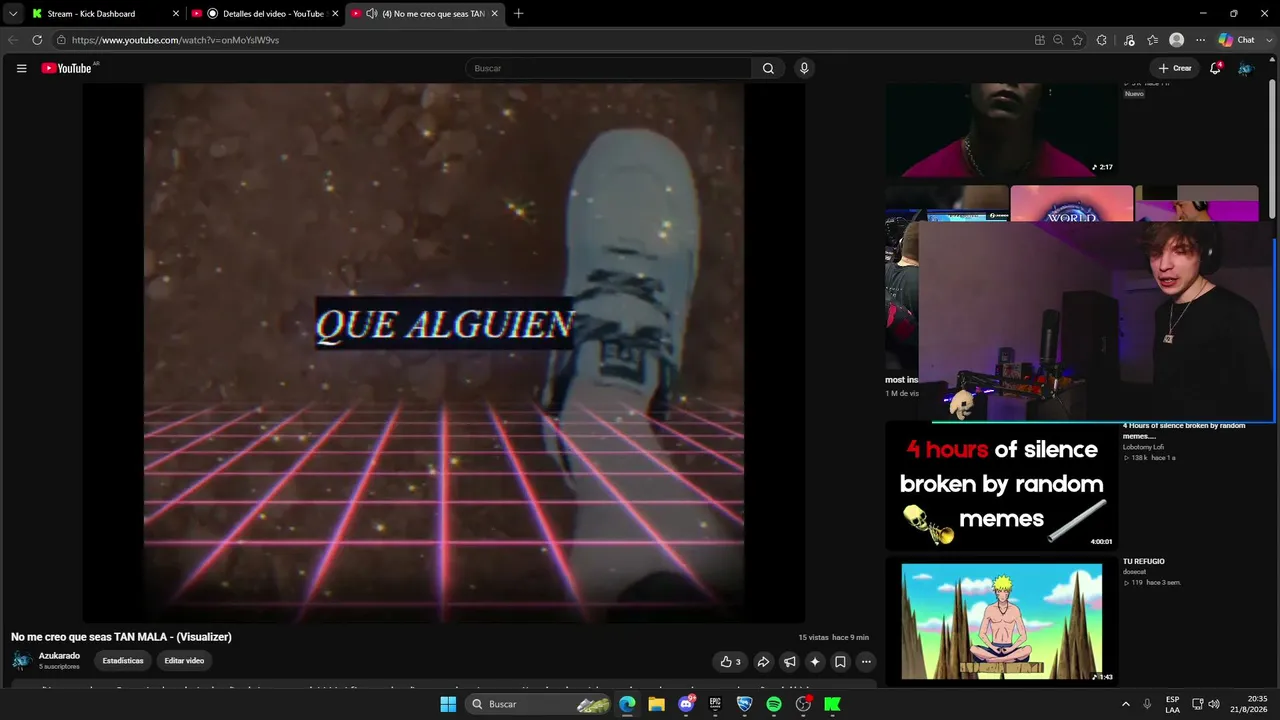Close the Stream - Kick Dashboard tab
This screenshot has width=1280, height=720.
click(176, 14)
